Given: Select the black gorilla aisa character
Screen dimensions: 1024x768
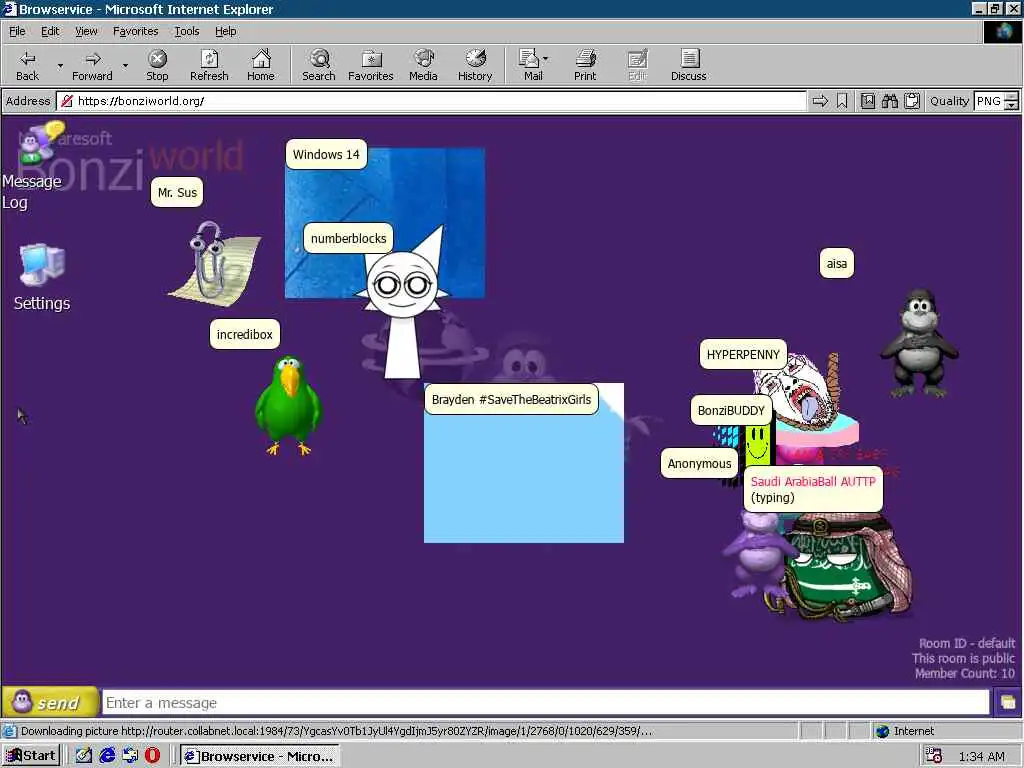Looking at the screenshot, I should [x=919, y=344].
